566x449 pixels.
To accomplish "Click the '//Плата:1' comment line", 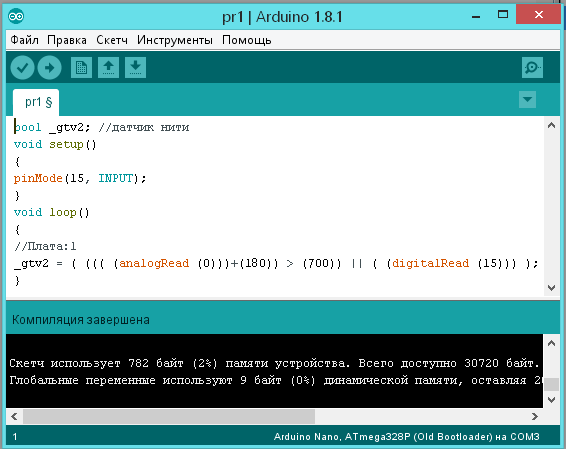I will click(45, 246).
